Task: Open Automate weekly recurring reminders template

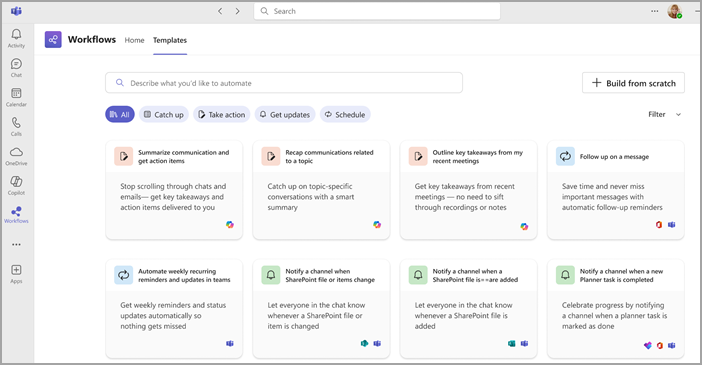Action: coord(174,309)
